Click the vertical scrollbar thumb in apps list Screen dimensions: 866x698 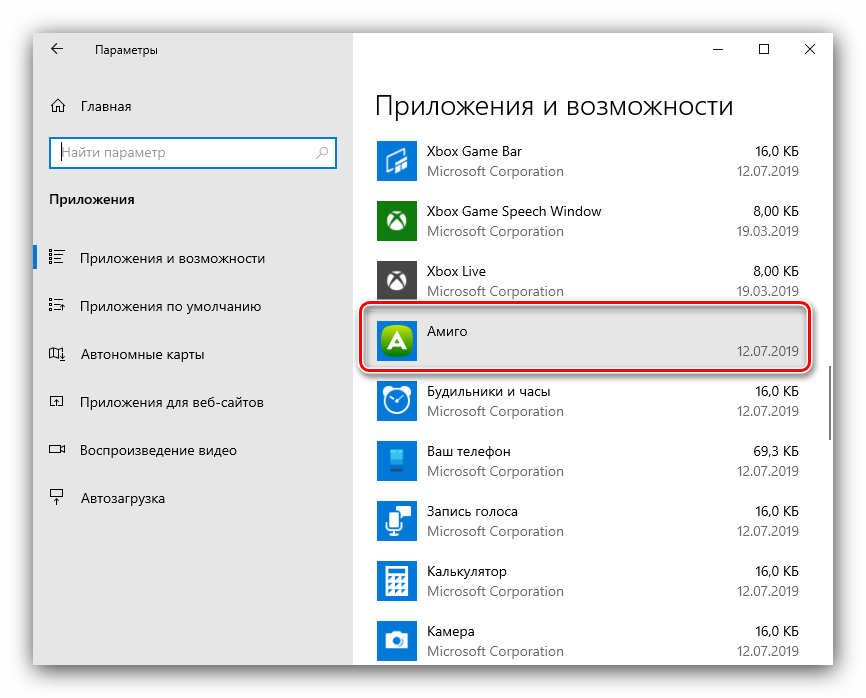click(829, 402)
